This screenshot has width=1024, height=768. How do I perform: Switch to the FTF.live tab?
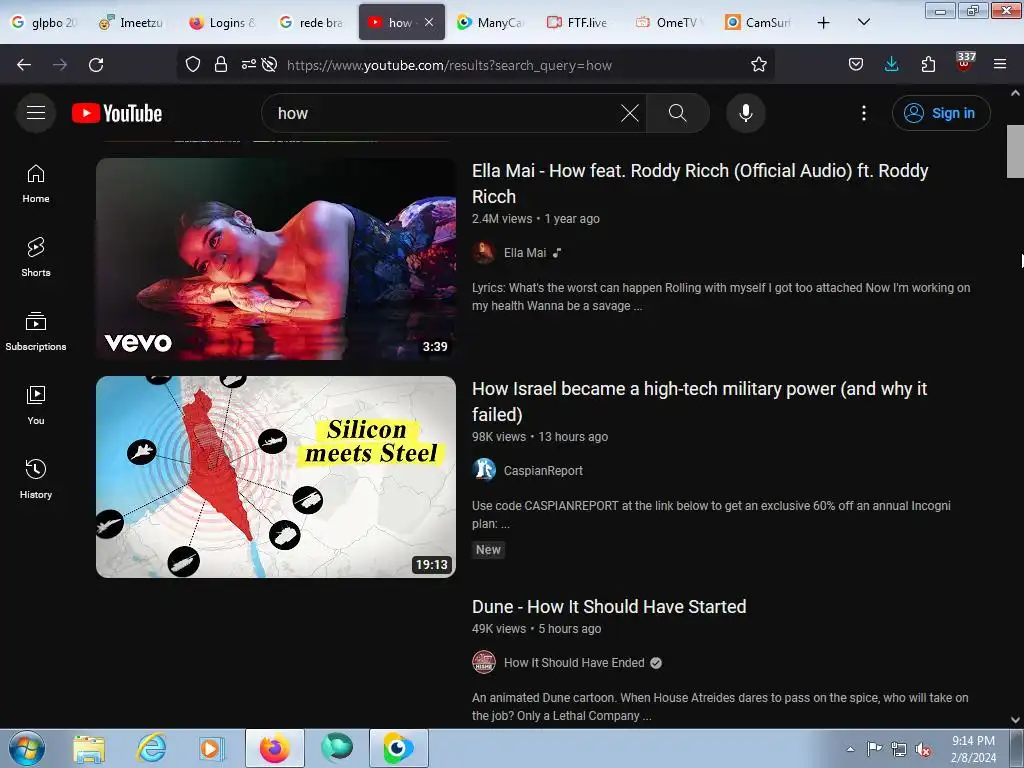pyautogui.click(x=577, y=23)
